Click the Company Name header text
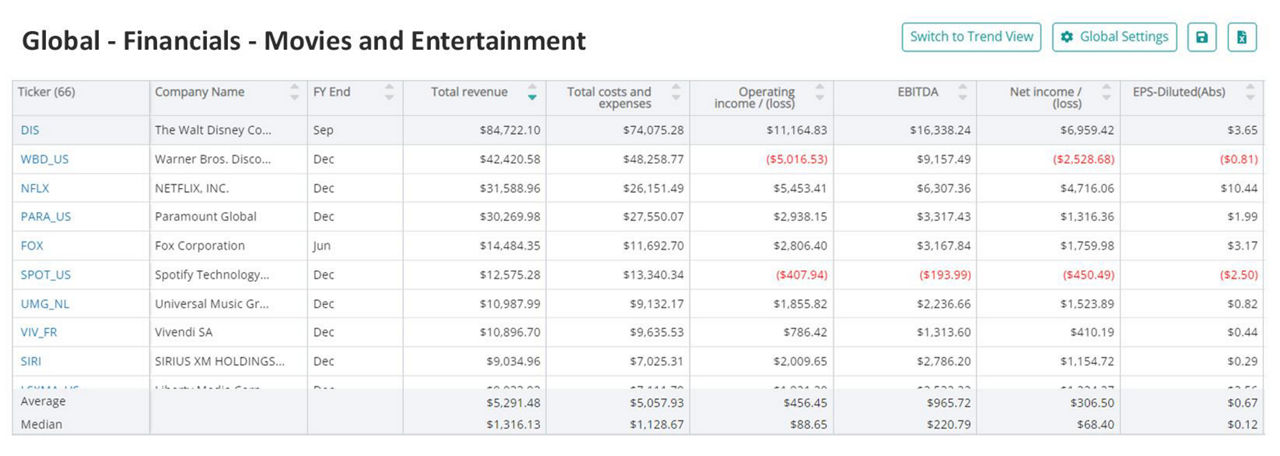Screen dimensions: 1280x456 coord(200,92)
